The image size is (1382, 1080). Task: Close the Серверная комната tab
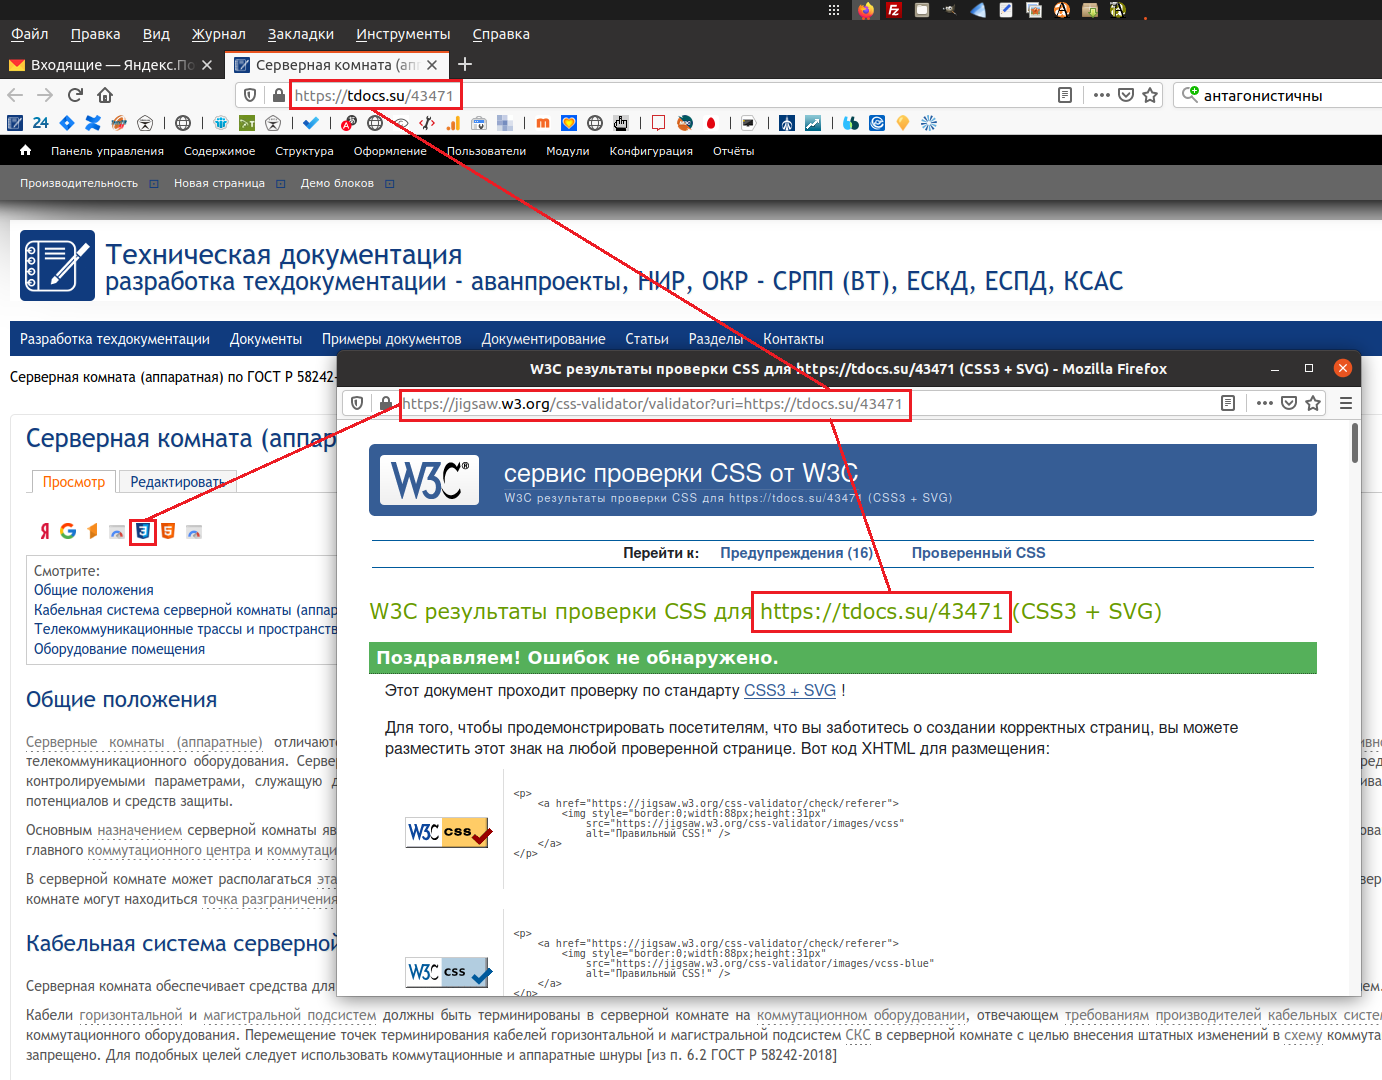(x=432, y=65)
